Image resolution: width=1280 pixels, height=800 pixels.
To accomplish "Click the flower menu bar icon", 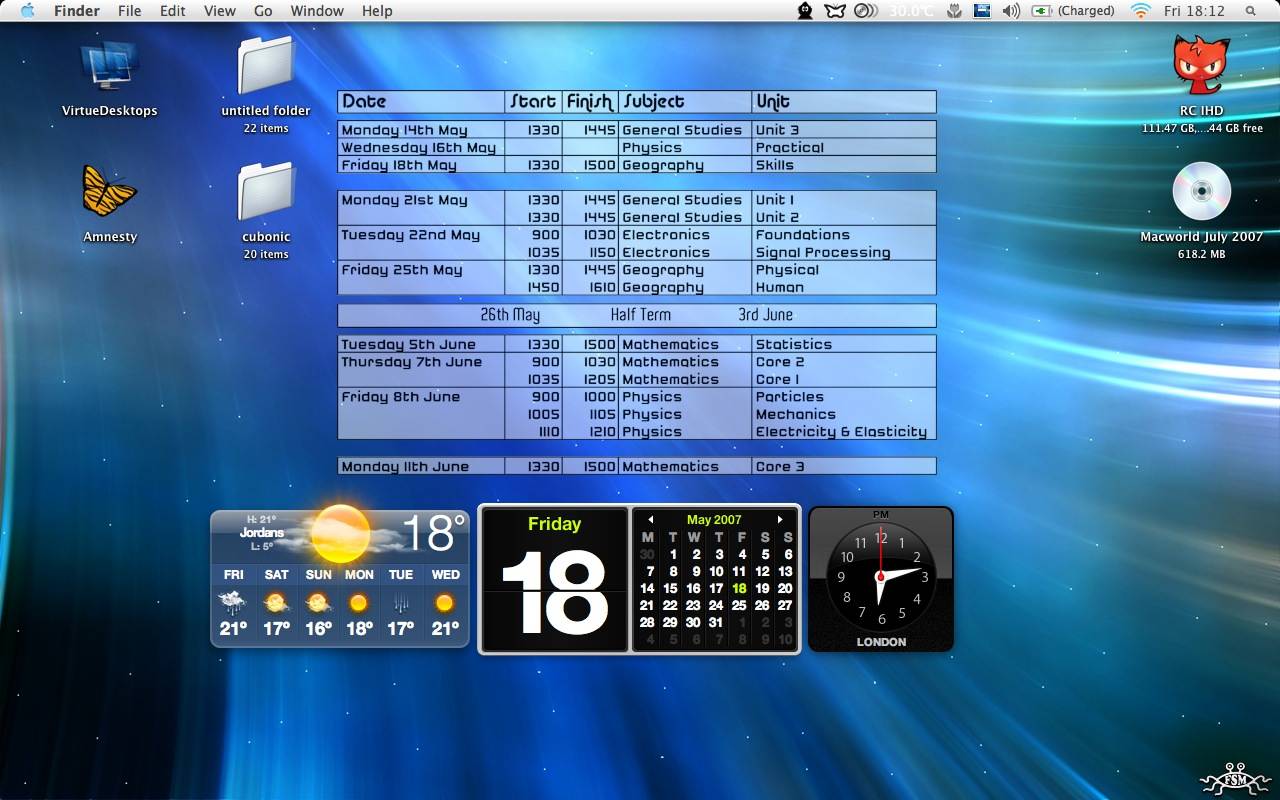I will point(955,11).
